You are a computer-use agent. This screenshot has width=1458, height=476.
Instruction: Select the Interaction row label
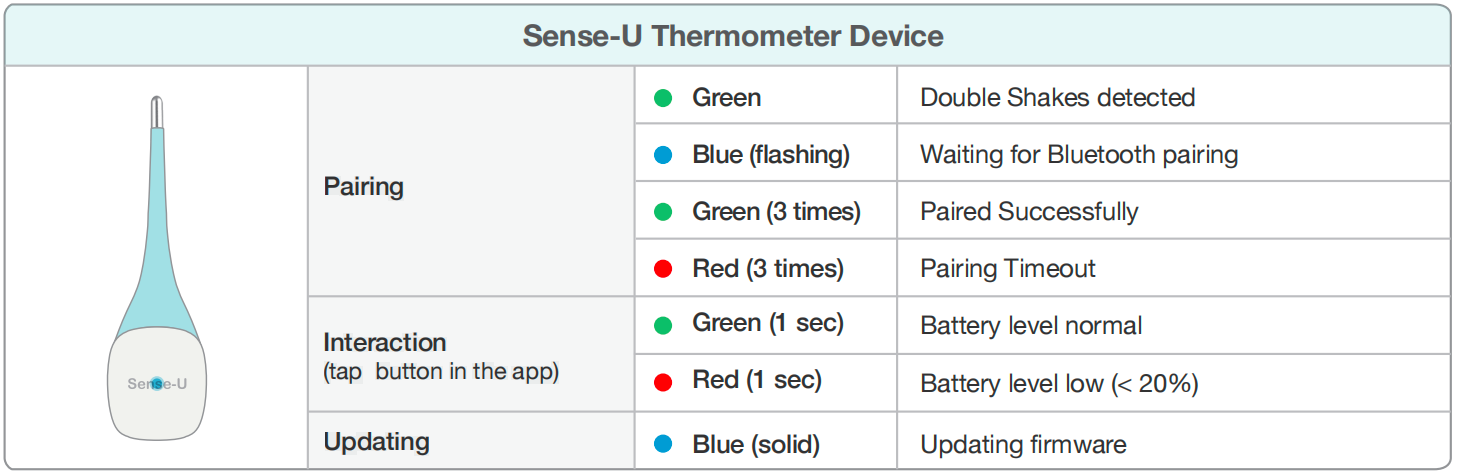(385, 342)
